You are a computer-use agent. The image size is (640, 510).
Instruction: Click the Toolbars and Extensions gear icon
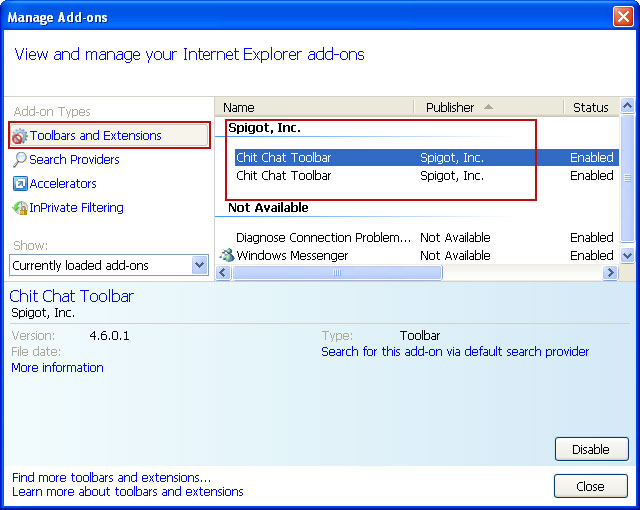pos(19,136)
